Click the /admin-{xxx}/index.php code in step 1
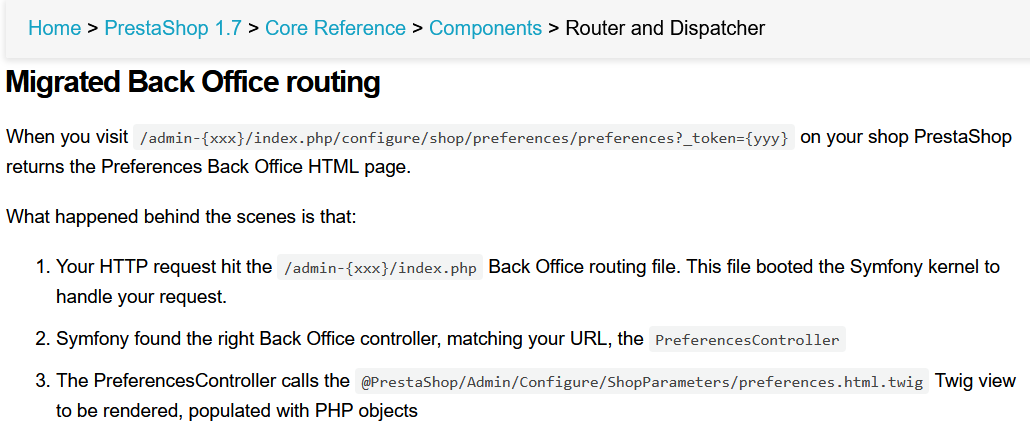Screen dimensions: 1030x432 pyautogui.click(x=380, y=267)
